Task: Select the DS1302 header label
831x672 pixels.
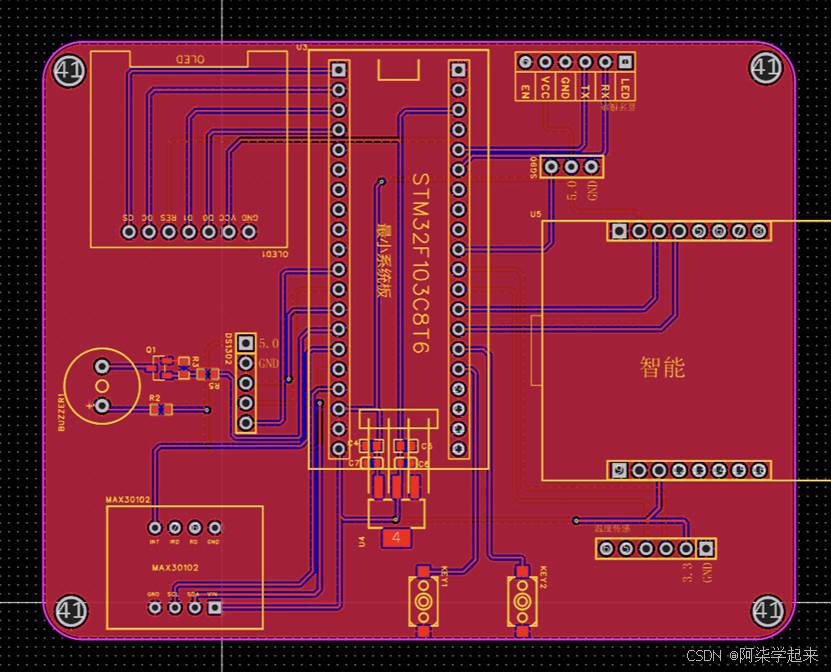Action: 228,348
